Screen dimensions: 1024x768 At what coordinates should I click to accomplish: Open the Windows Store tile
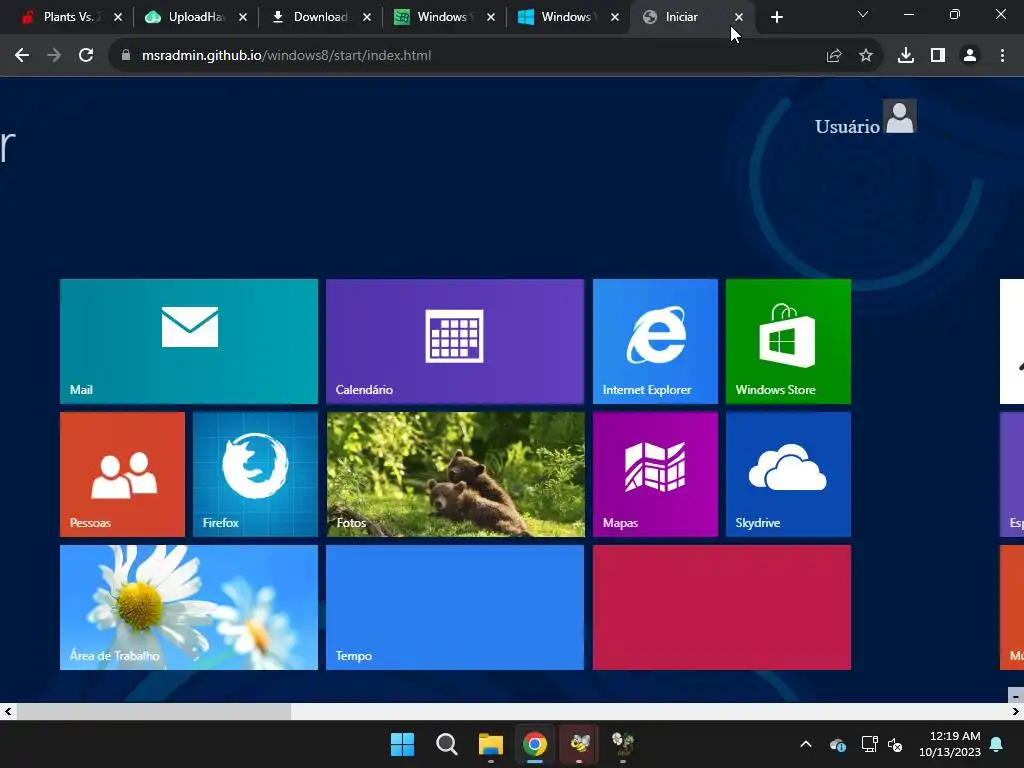(x=788, y=342)
